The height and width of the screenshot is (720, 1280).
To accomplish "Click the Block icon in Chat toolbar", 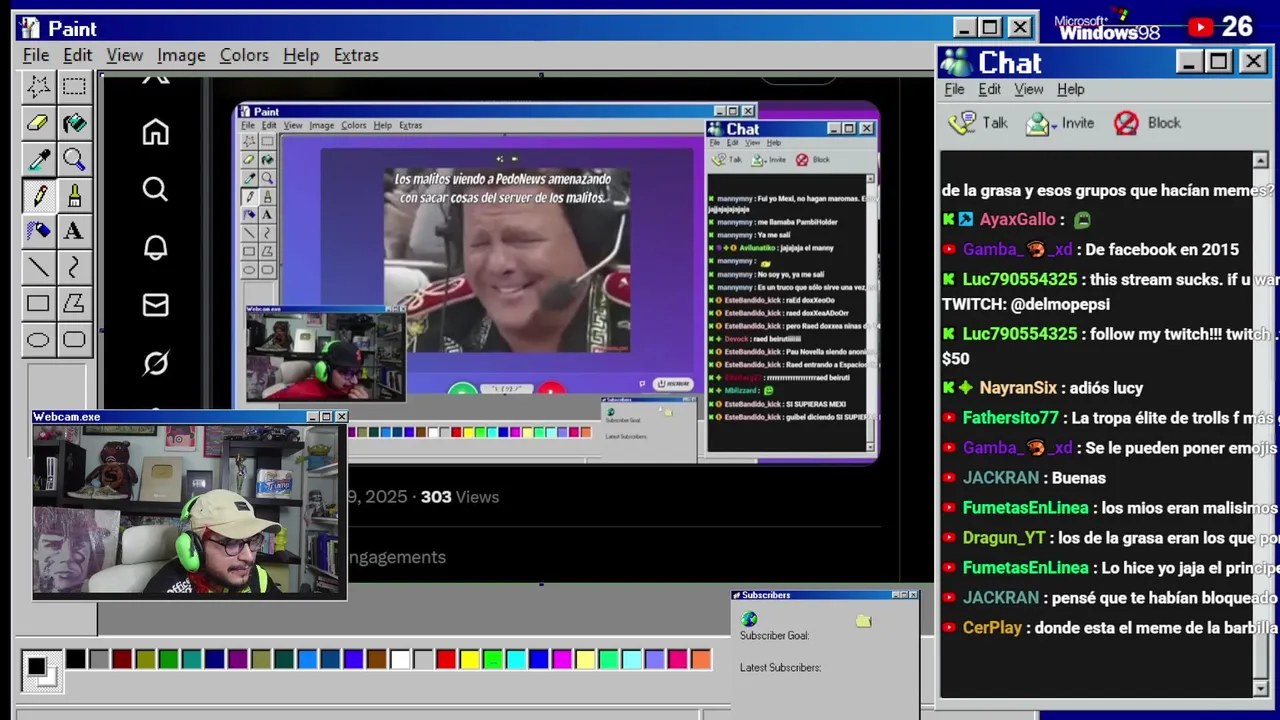I will coord(1126,123).
